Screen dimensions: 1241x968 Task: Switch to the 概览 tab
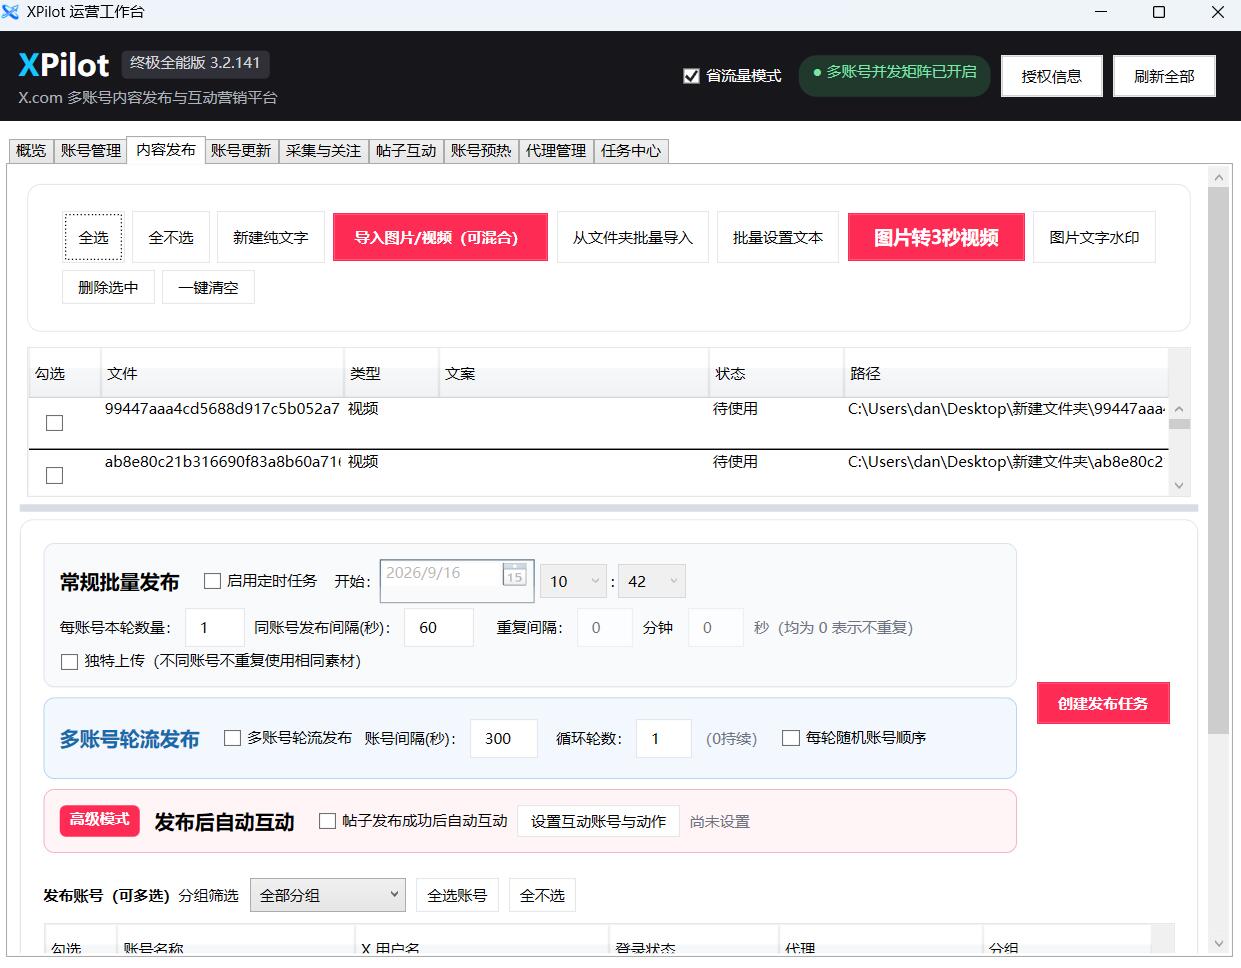click(x=31, y=151)
